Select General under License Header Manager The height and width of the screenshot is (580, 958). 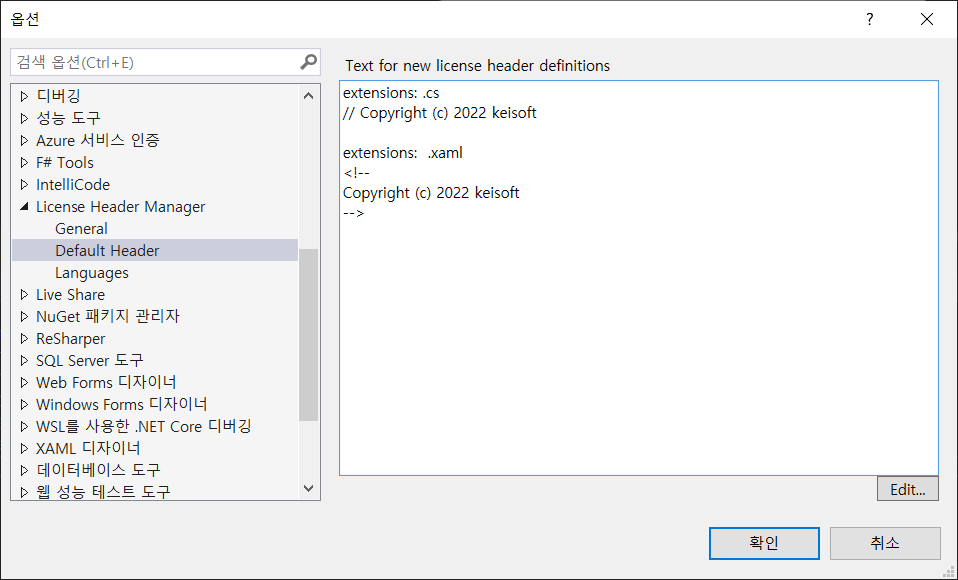tap(81, 229)
